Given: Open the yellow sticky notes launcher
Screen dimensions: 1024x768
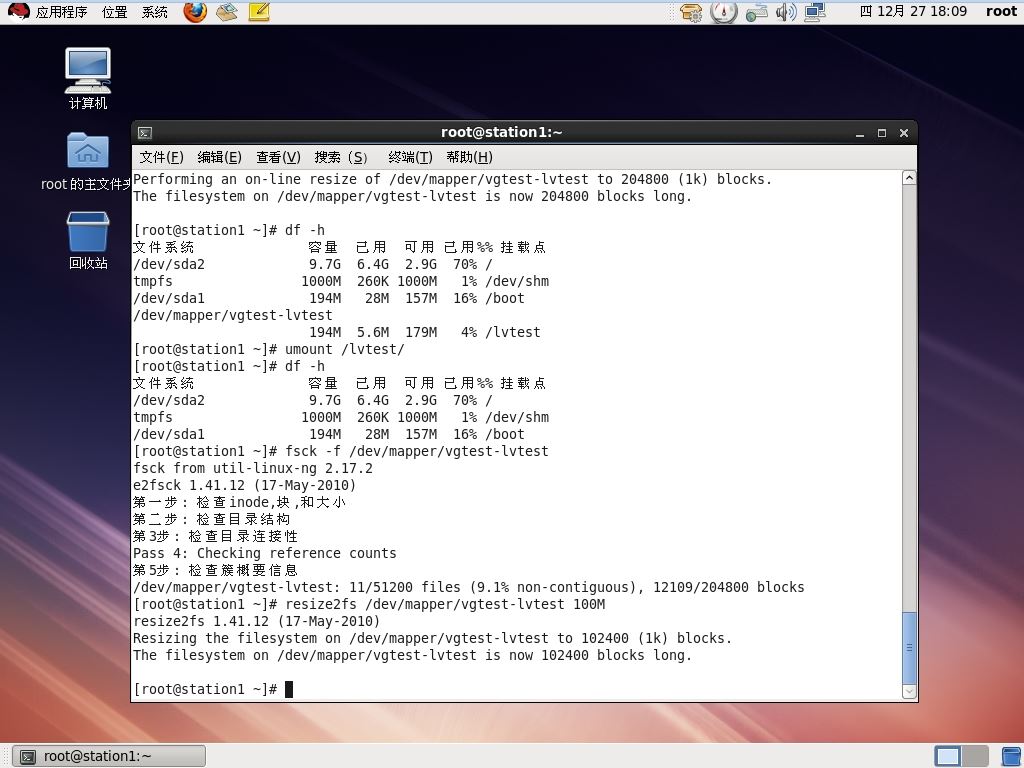Looking at the screenshot, I should point(259,12).
